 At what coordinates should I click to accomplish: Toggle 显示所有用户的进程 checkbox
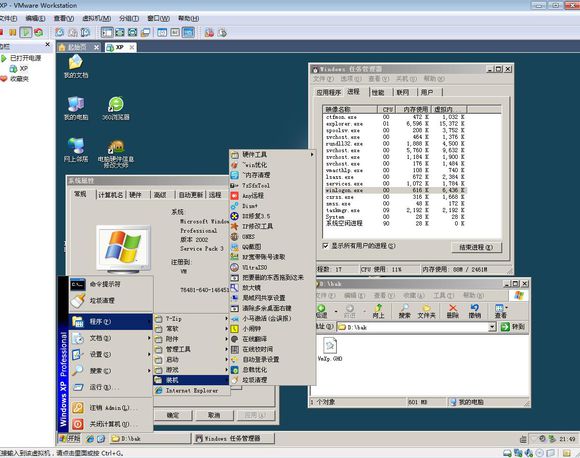point(326,246)
